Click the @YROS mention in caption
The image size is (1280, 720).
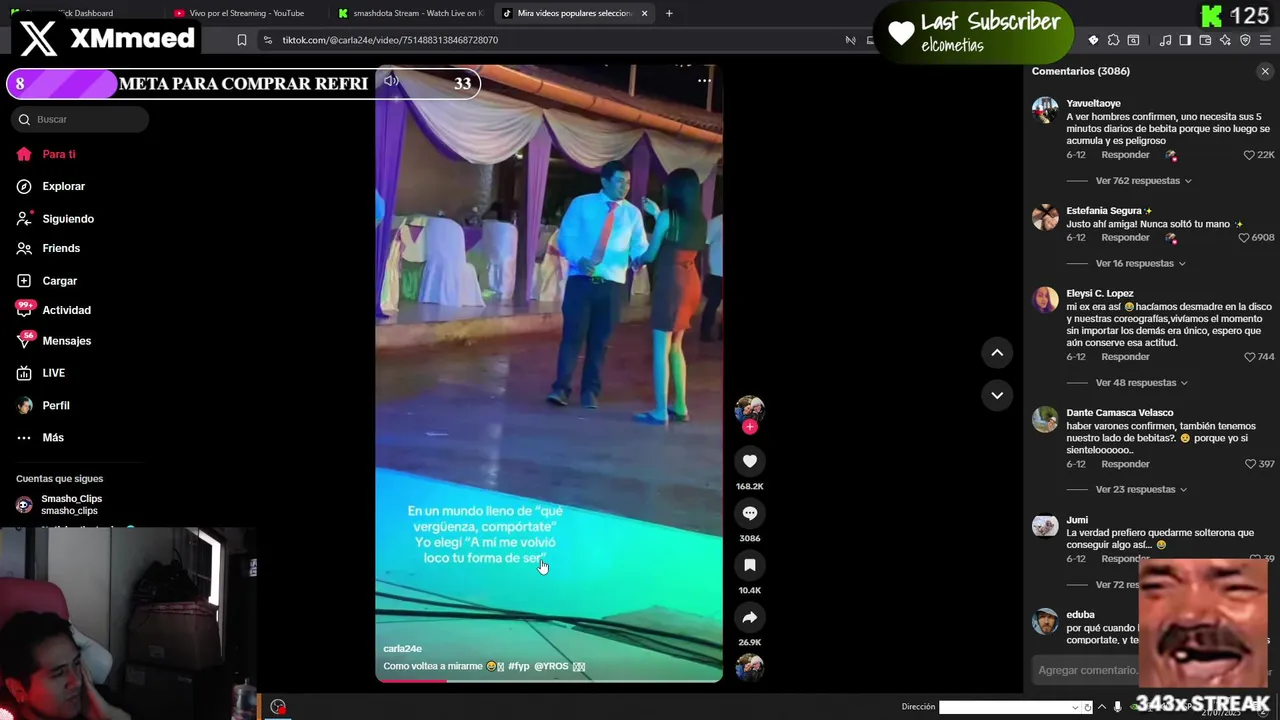pos(551,666)
